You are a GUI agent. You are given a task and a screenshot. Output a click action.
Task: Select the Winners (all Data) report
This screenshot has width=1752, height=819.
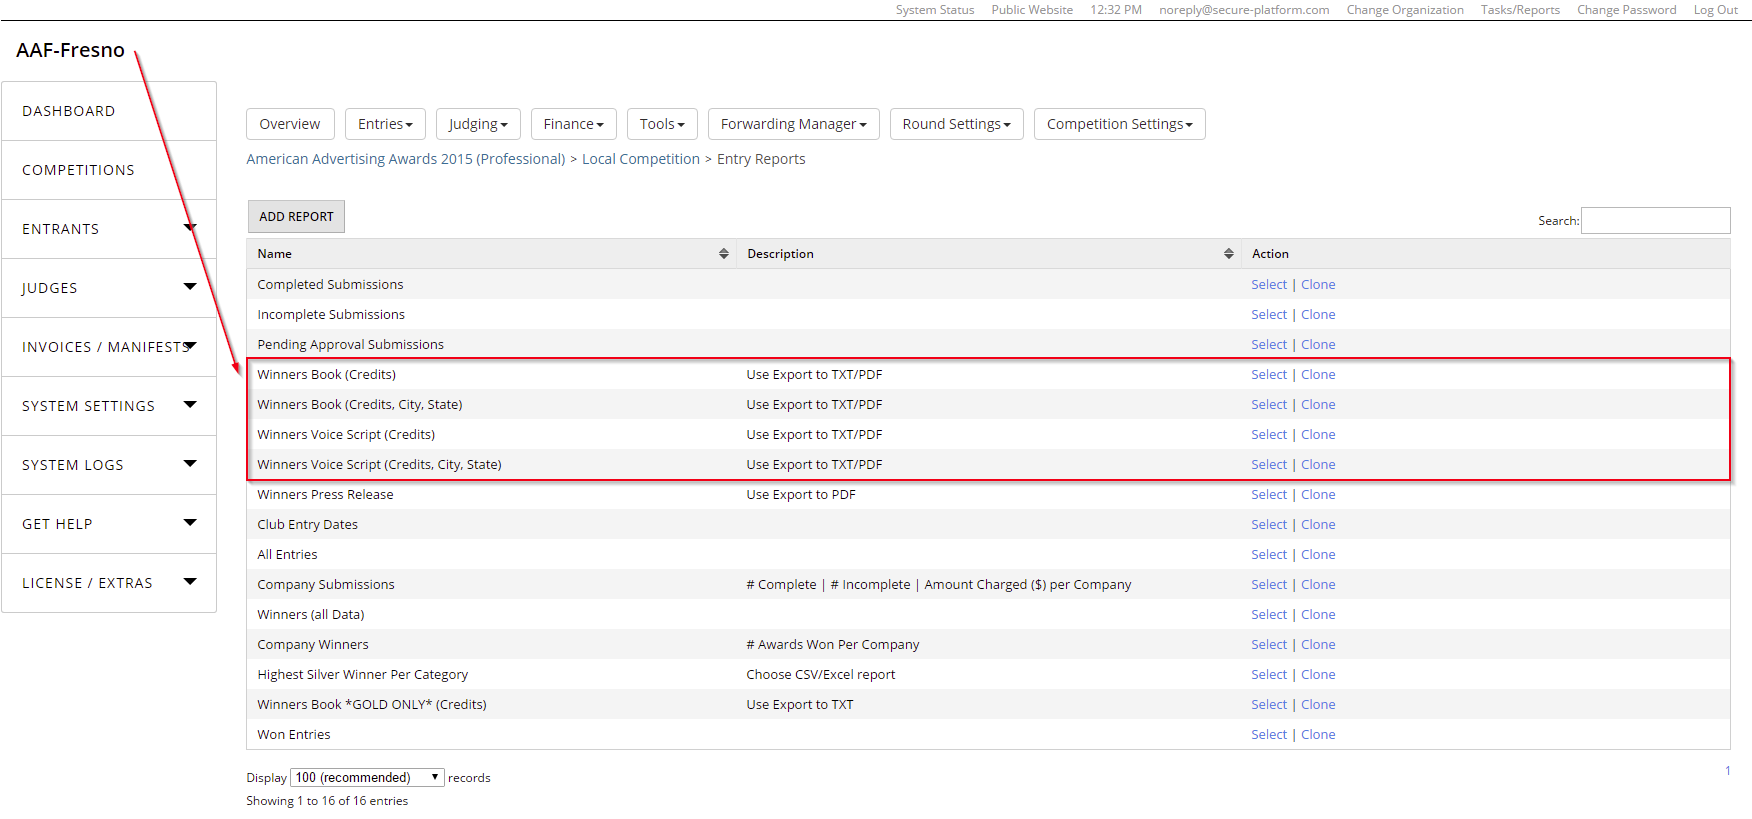1269,615
